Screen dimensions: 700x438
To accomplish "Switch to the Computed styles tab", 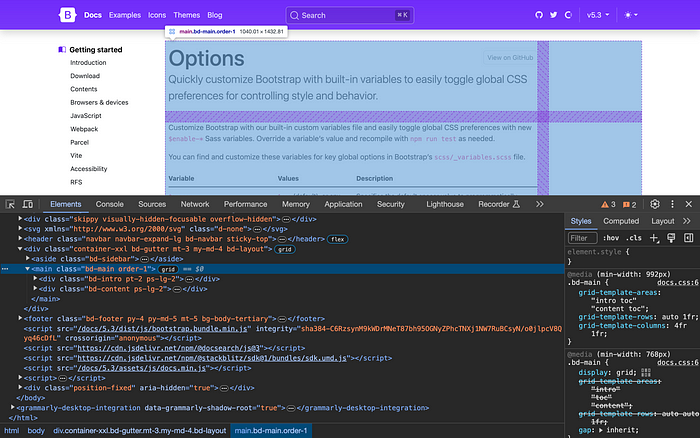I will tap(621, 221).
